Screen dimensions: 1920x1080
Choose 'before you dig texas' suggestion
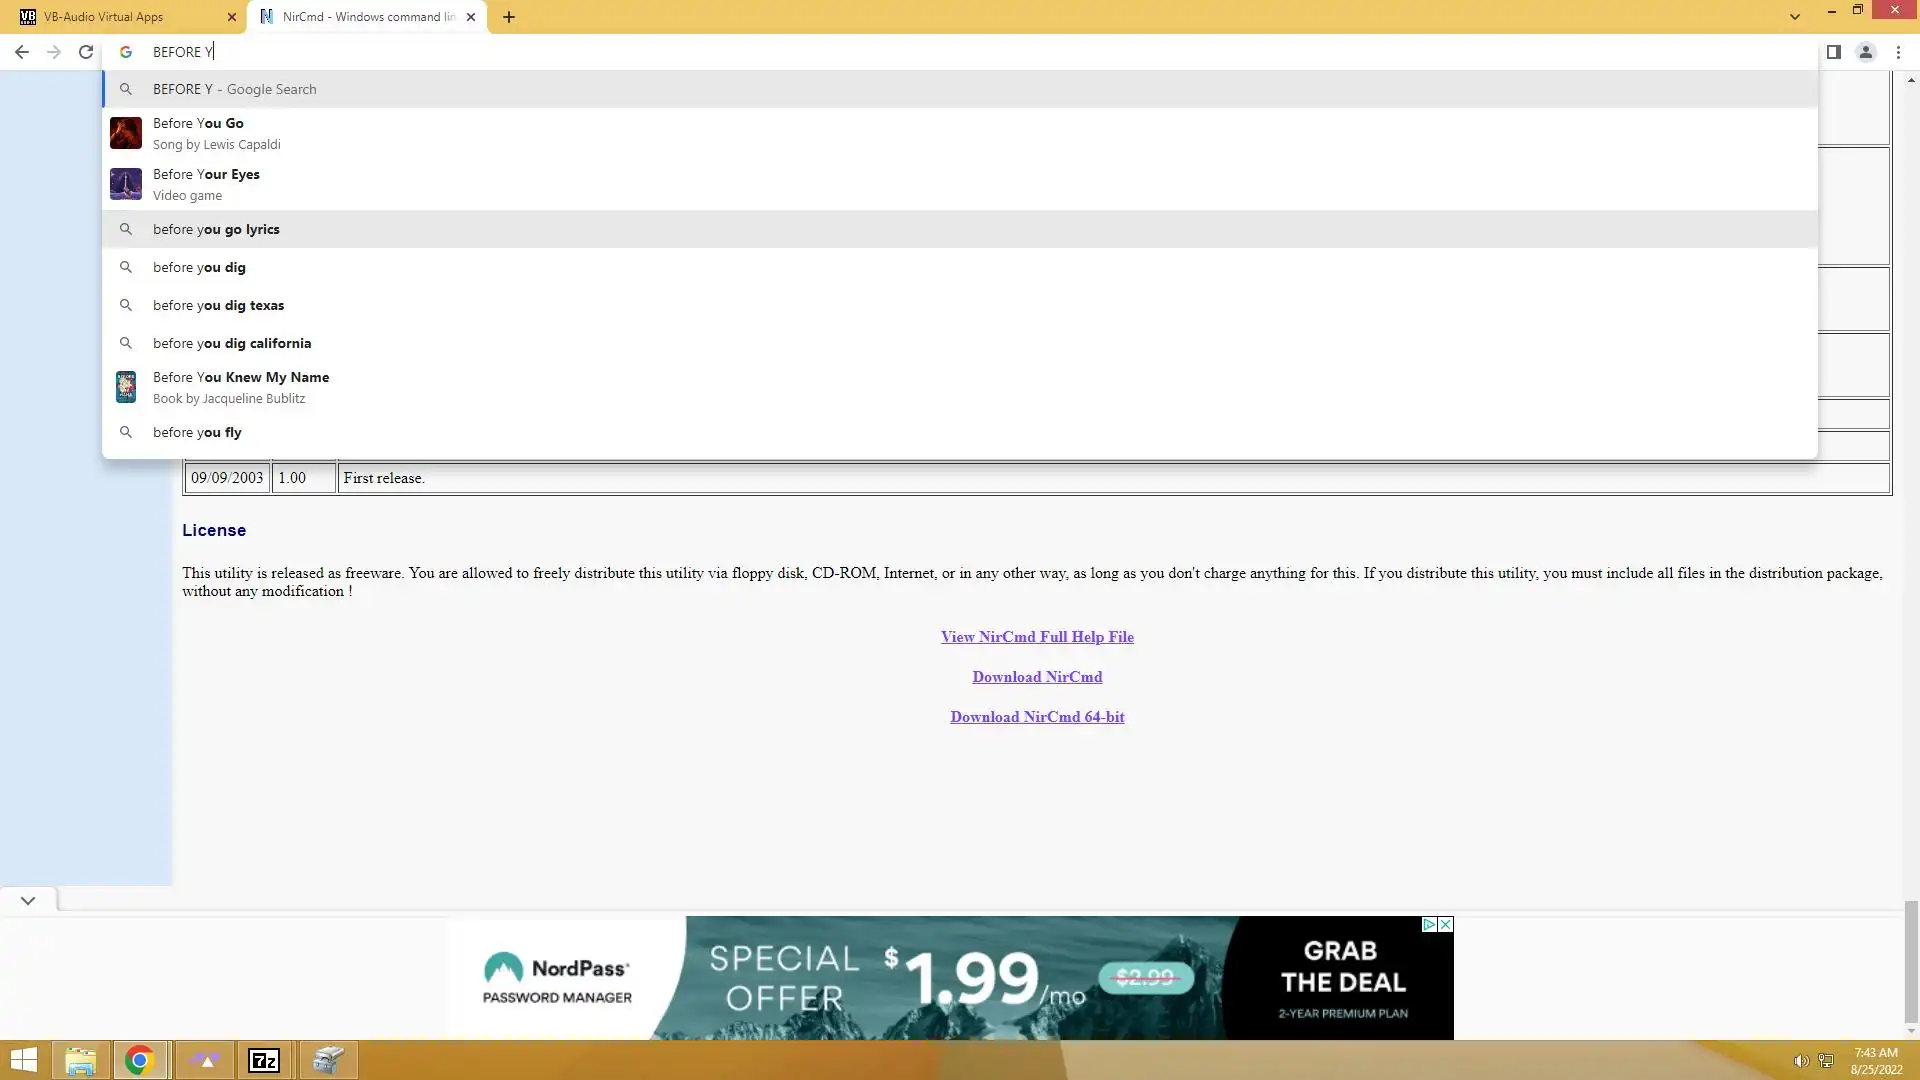point(218,305)
